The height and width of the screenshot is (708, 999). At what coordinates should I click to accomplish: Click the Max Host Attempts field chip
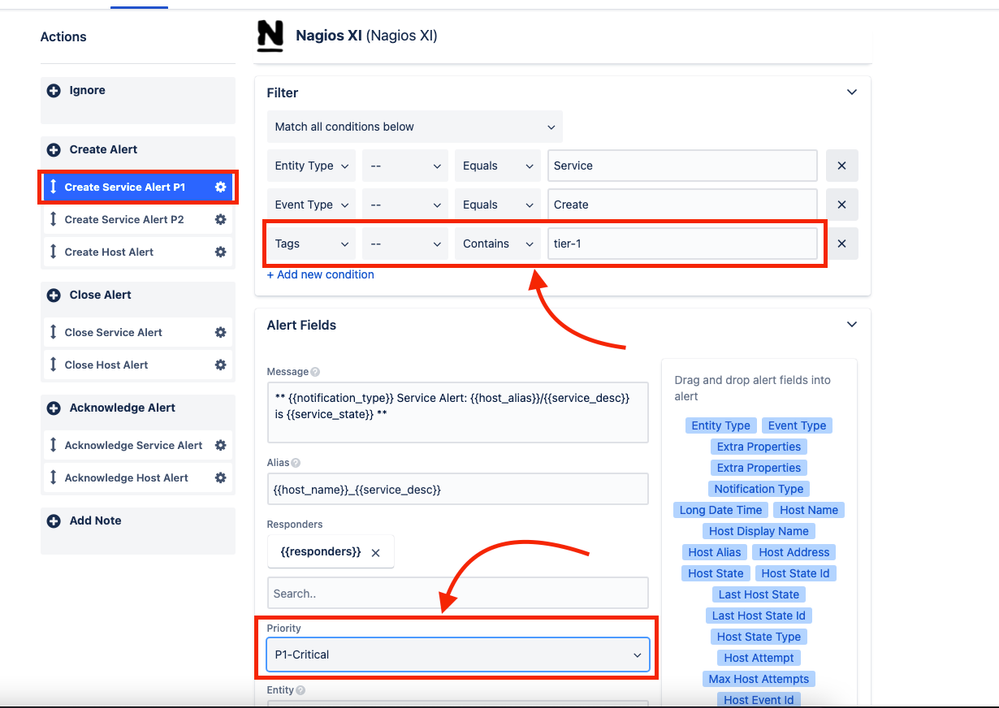point(758,679)
